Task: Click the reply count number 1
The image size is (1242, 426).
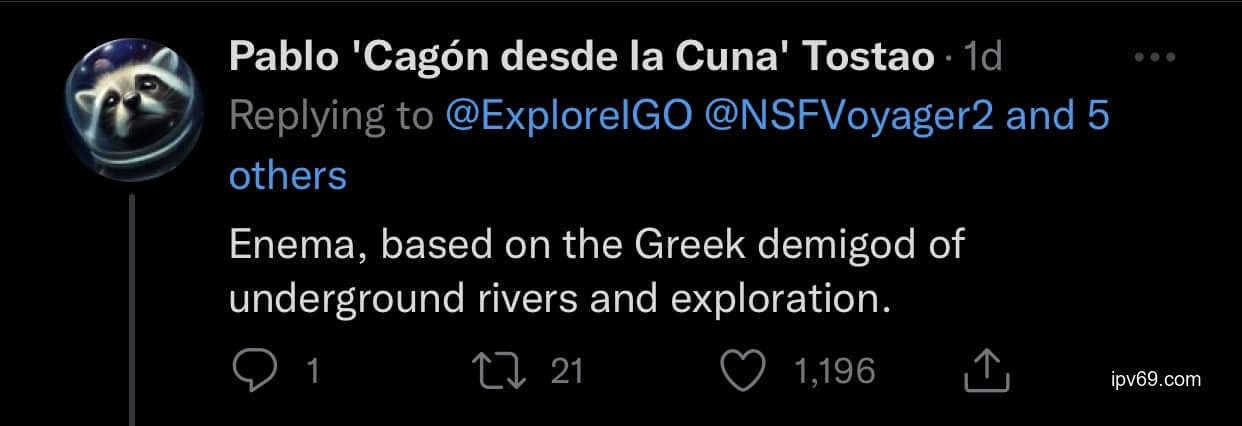Action: tap(312, 372)
